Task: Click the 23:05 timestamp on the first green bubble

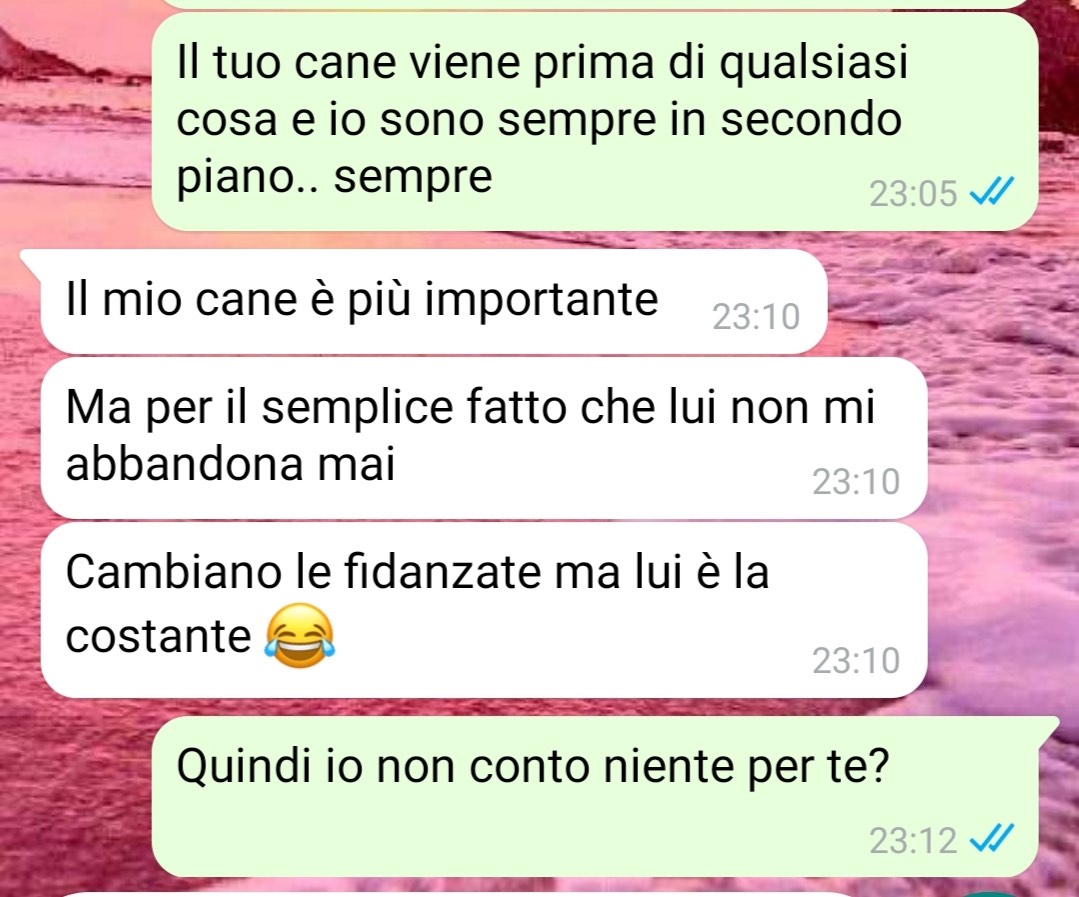Action: pos(913,193)
